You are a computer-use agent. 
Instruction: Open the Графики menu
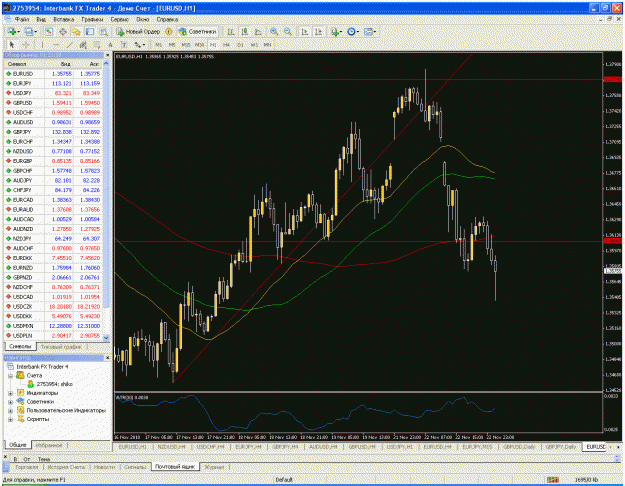click(x=92, y=19)
